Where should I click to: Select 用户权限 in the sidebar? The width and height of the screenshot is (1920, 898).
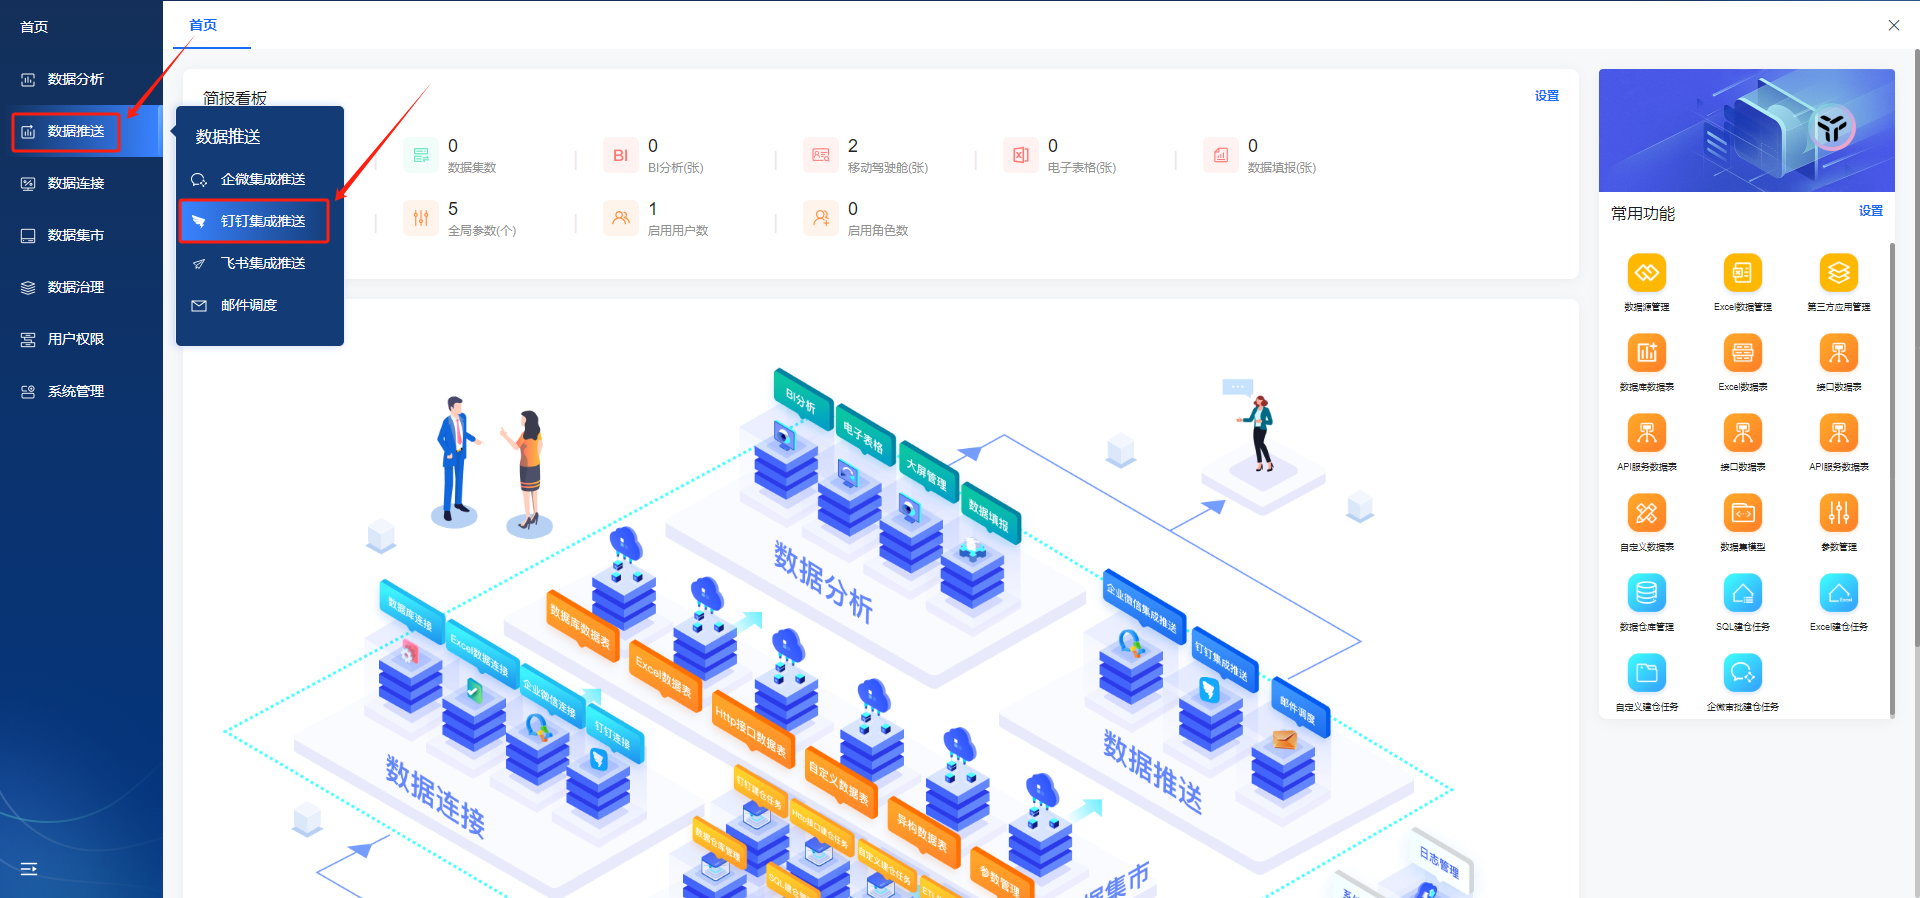[x=80, y=339]
